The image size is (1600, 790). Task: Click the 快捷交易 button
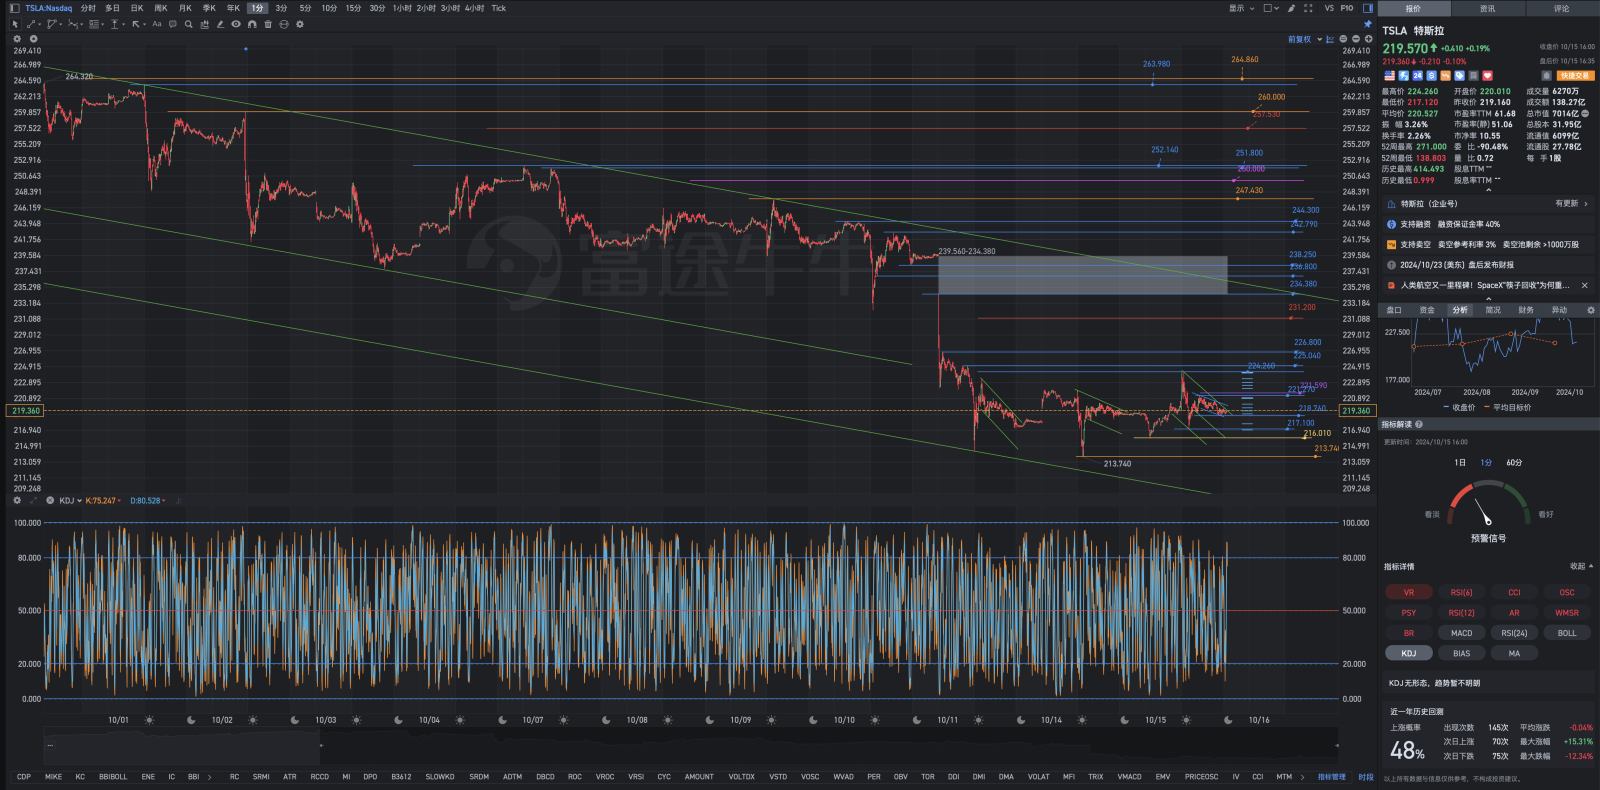[x=1575, y=76]
